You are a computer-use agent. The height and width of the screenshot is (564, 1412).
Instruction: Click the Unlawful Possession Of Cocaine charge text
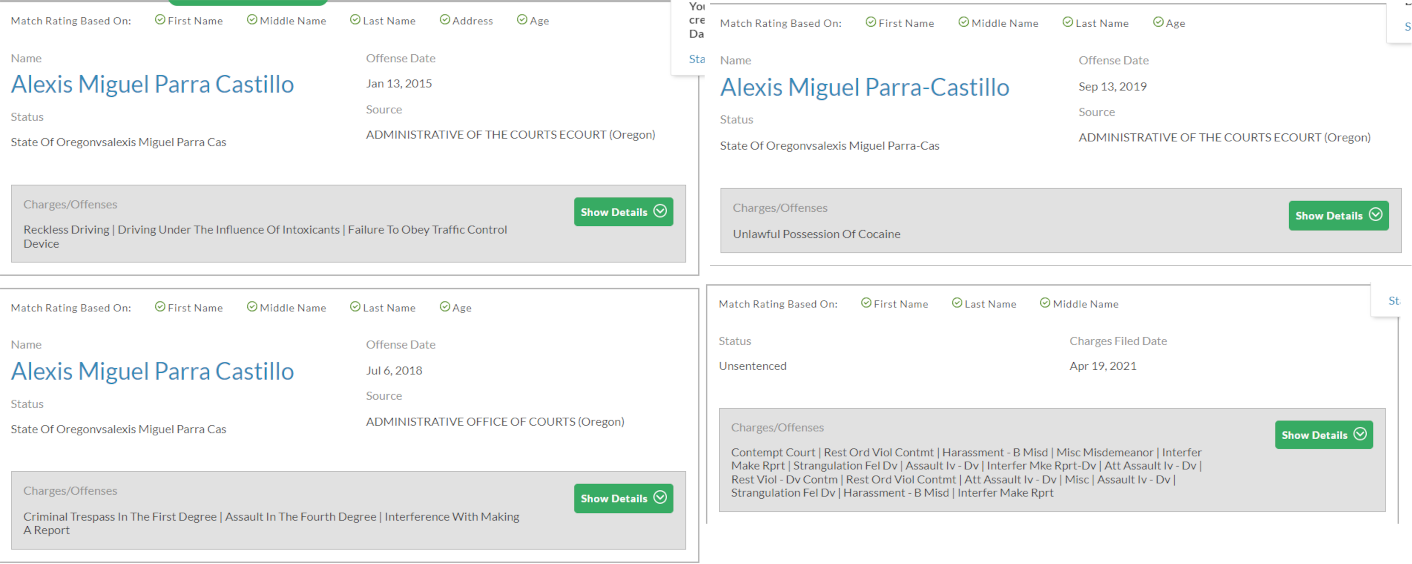pyautogui.click(x=816, y=234)
